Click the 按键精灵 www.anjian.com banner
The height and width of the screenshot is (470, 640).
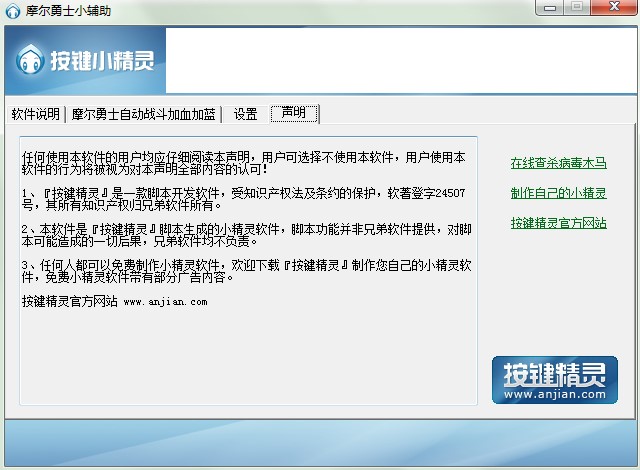coord(555,380)
